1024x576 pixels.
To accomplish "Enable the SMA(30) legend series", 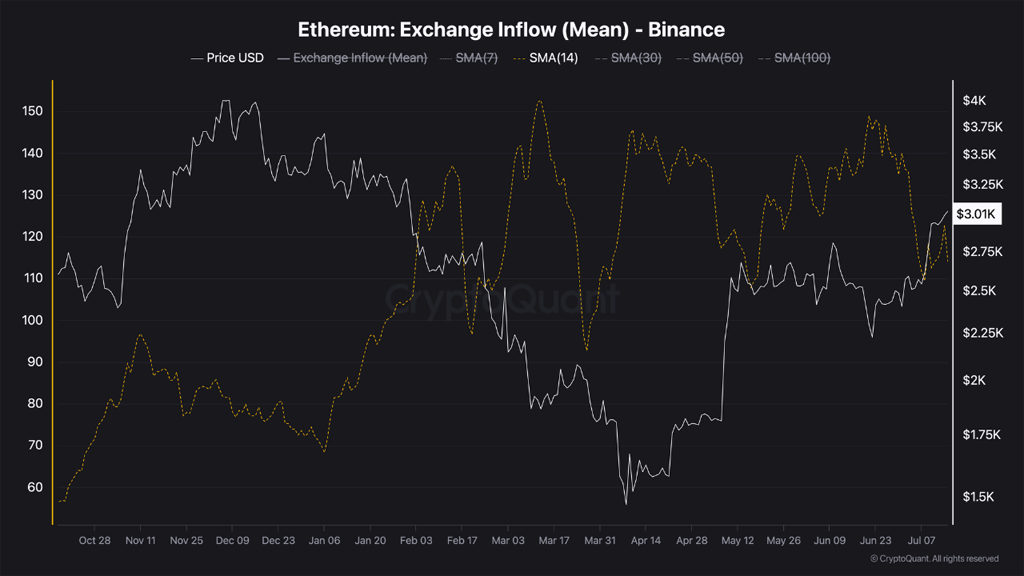I will click(x=628, y=58).
